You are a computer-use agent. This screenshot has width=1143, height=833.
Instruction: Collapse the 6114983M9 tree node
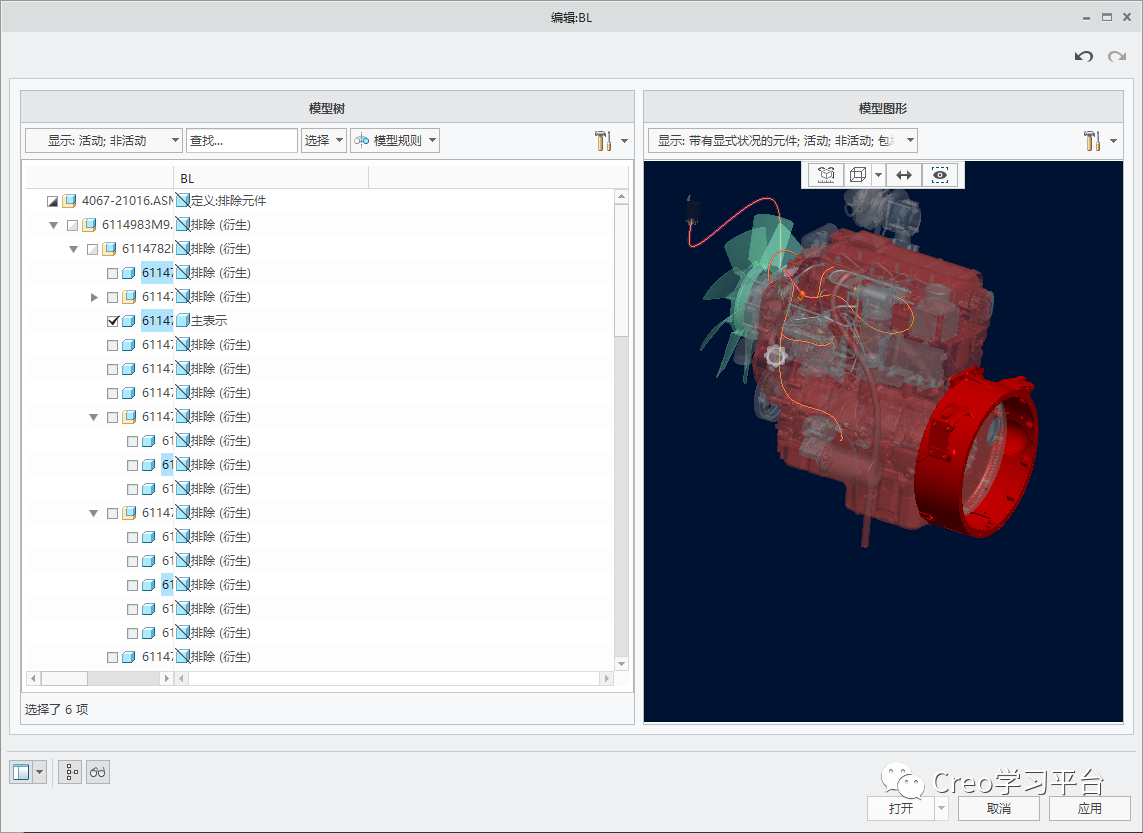53,225
